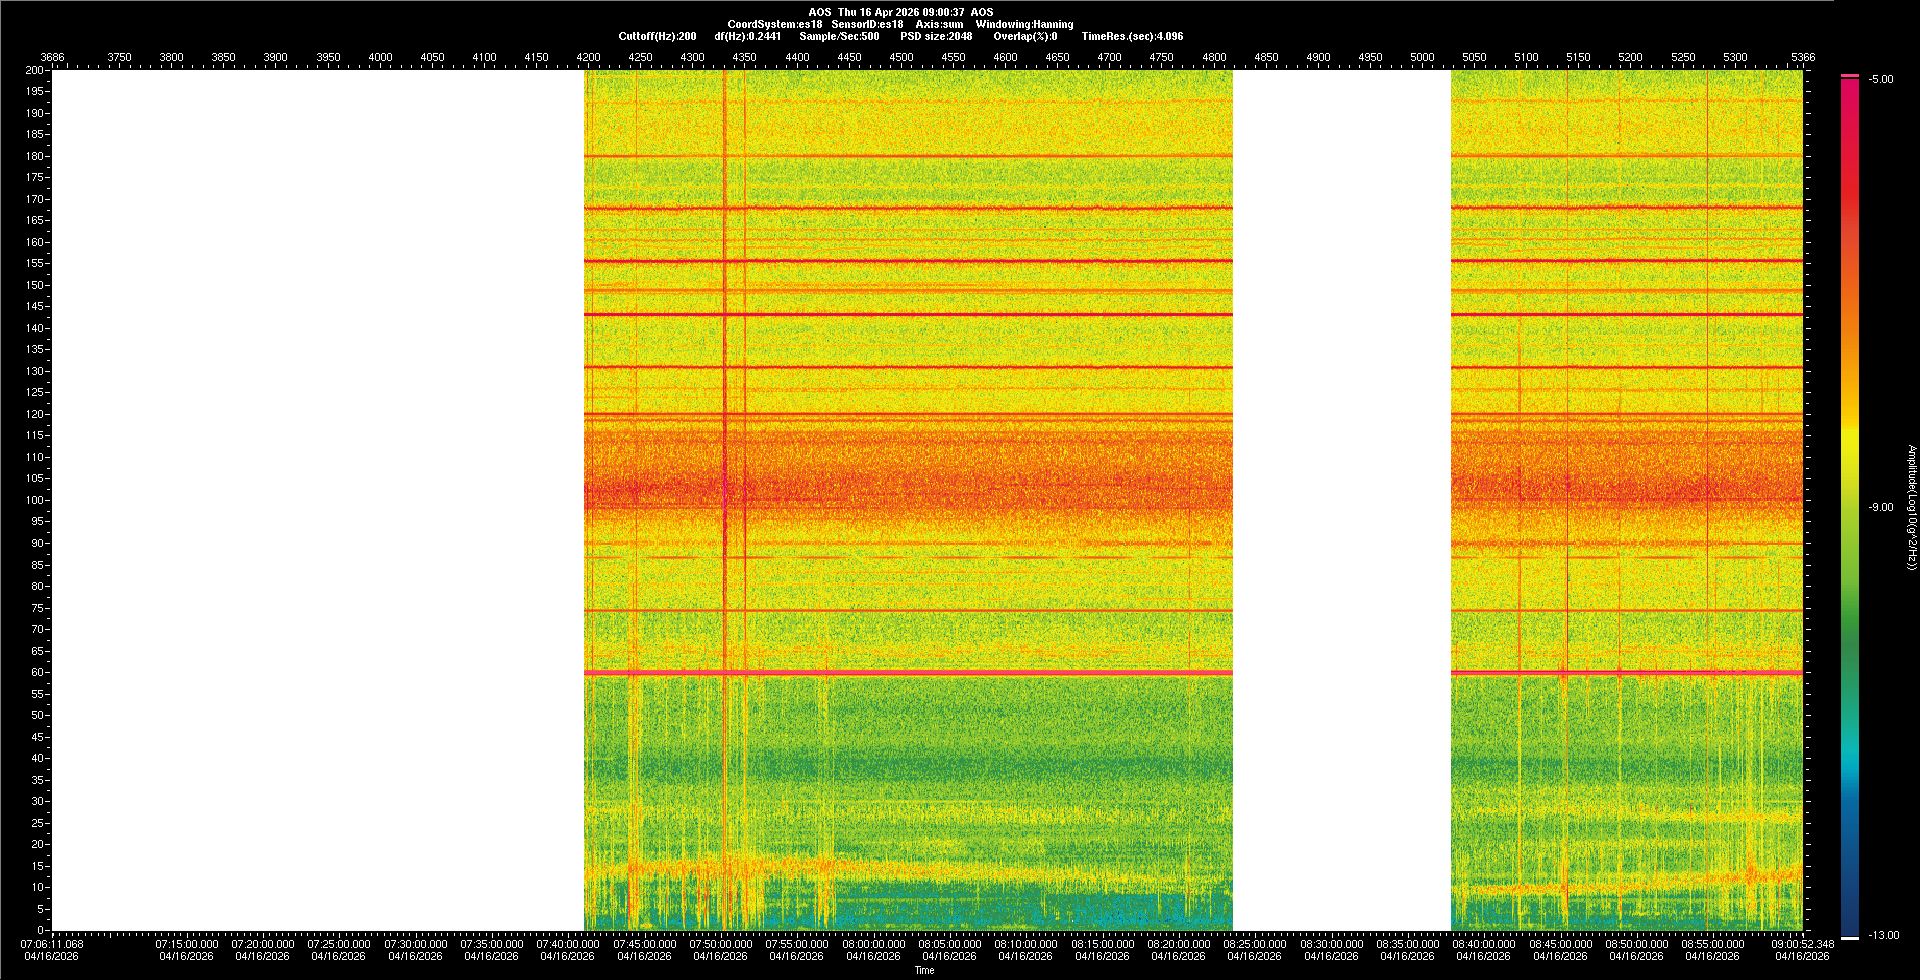
Task: Click the Cuttoff(Hz):200 header parameter
Action: tap(657, 36)
